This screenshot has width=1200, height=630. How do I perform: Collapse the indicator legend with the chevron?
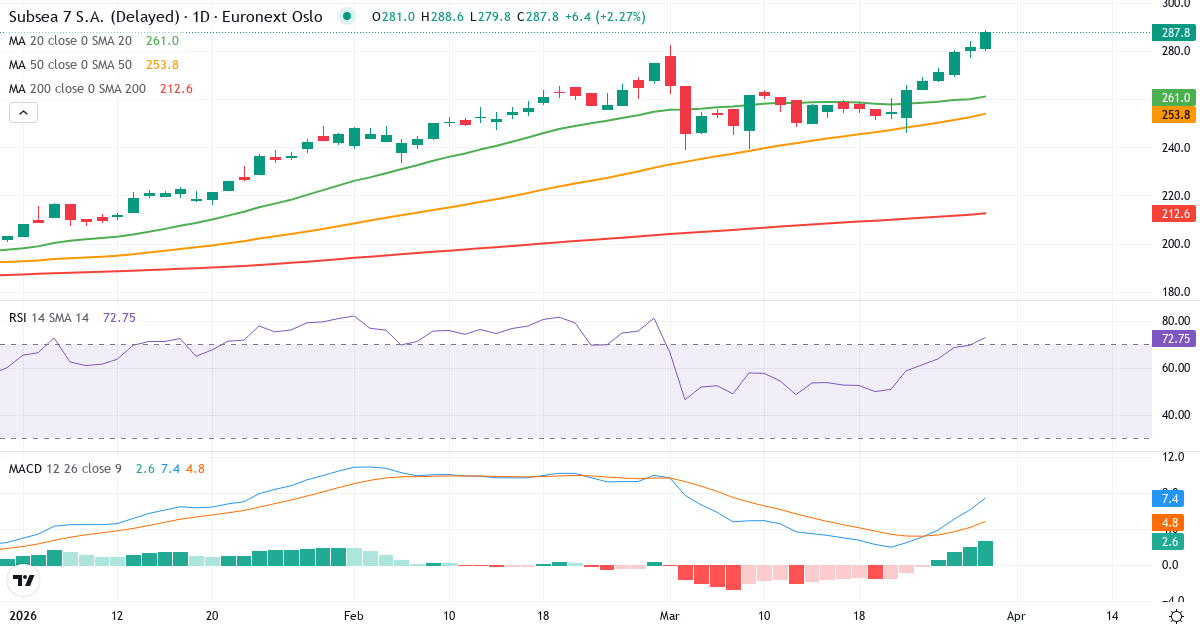(x=23, y=112)
